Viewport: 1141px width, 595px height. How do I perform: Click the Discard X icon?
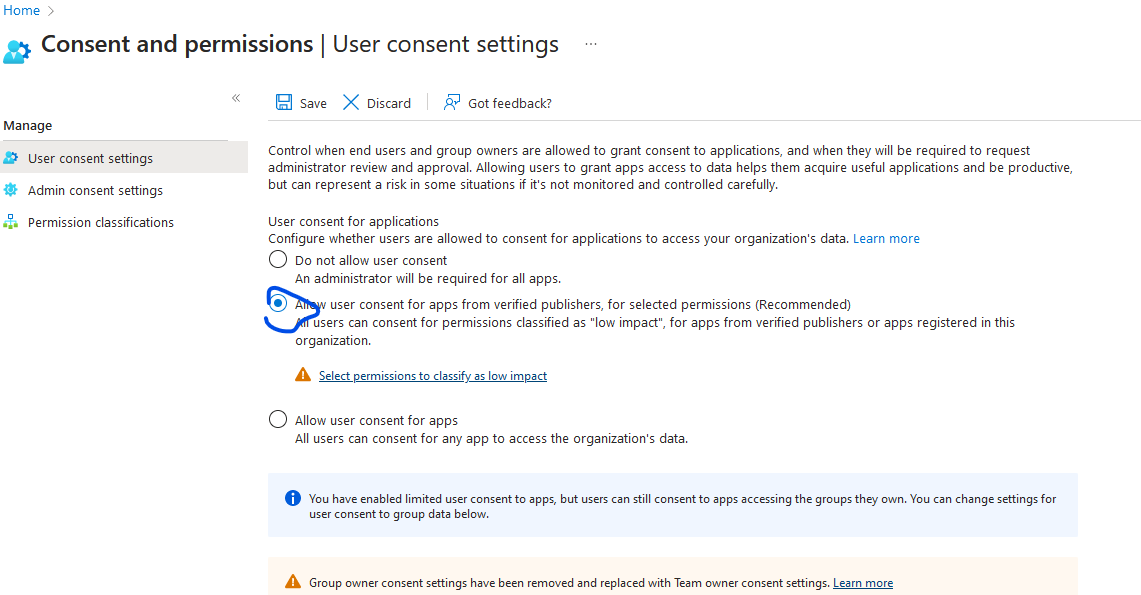[351, 103]
